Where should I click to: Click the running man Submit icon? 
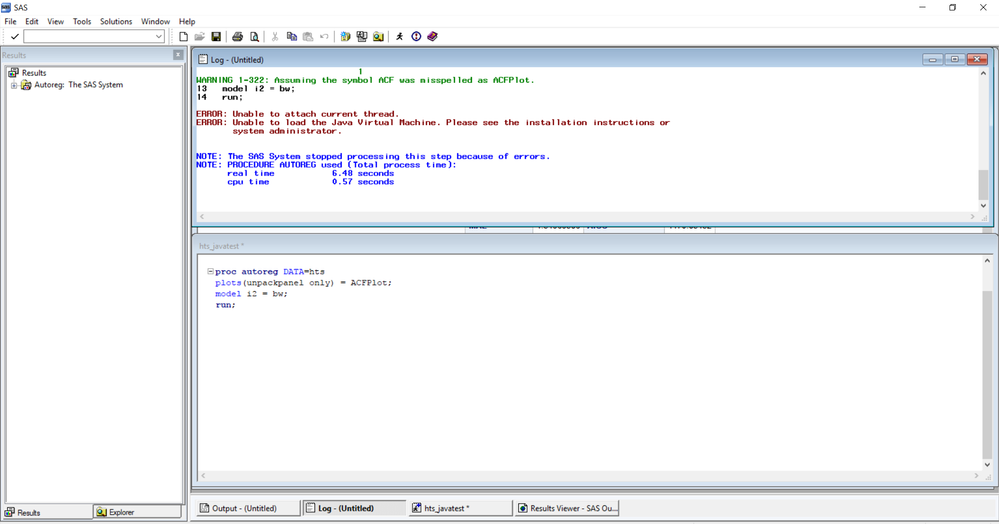click(x=400, y=37)
